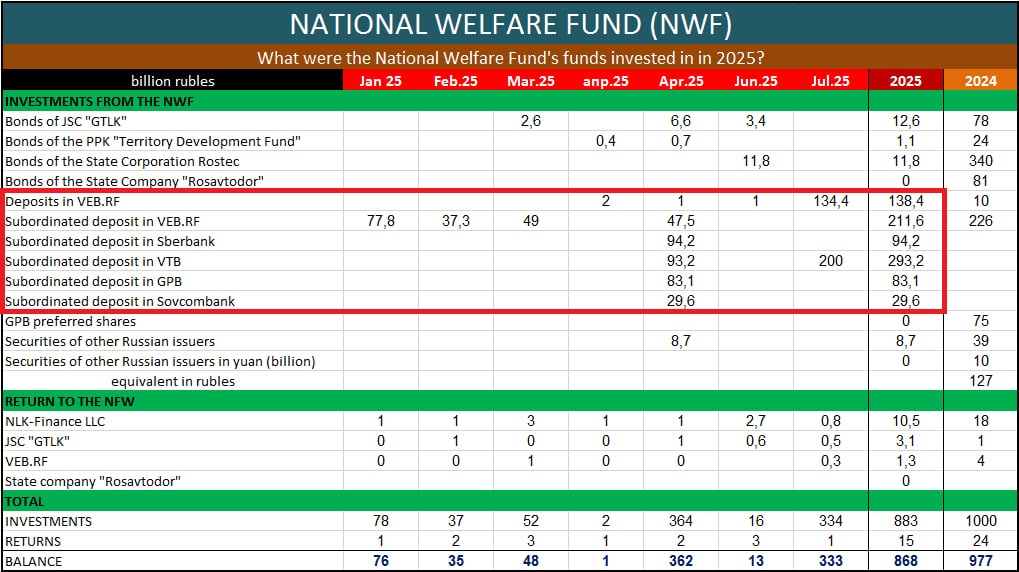
Task: Select the '340' Rostec 2024 cell
Action: click(x=981, y=161)
